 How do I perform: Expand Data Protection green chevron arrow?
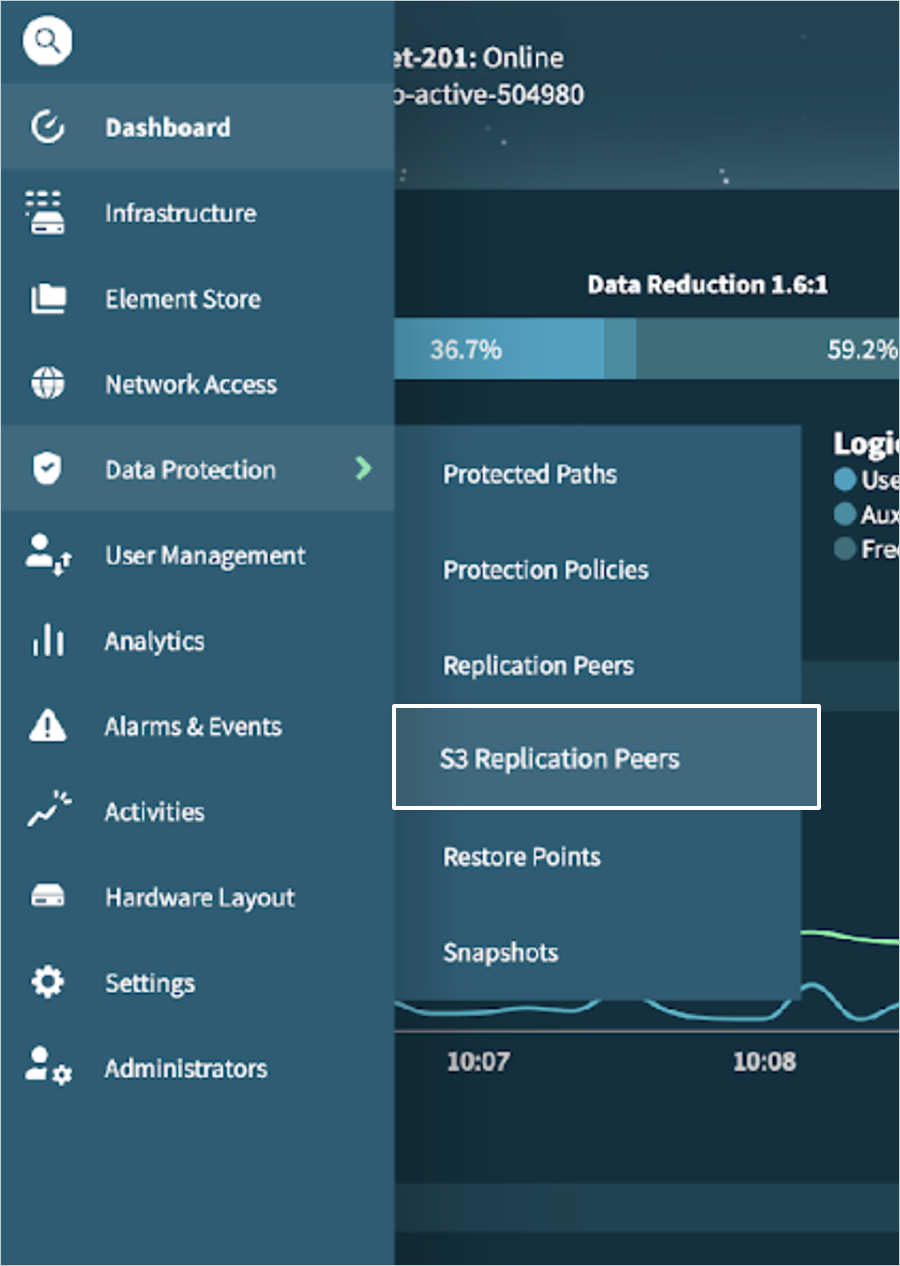pos(363,468)
